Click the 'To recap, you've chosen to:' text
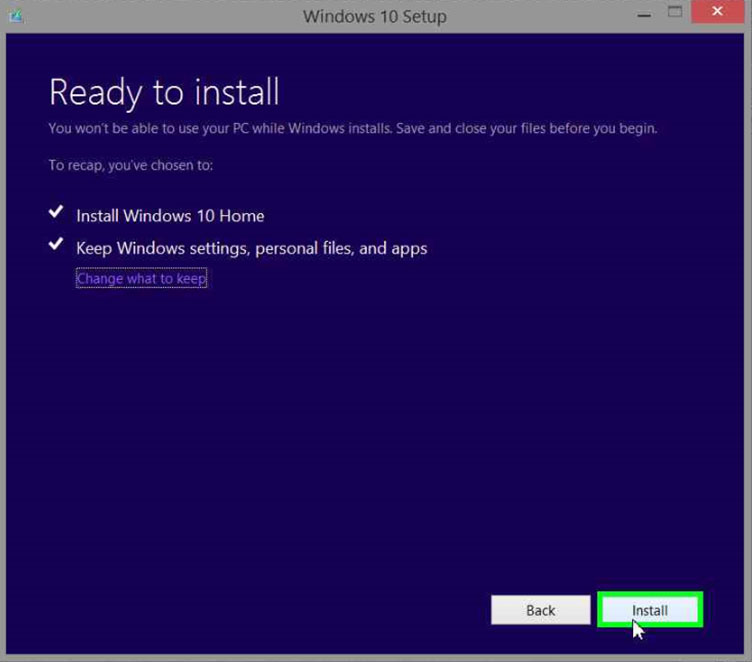 130,166
